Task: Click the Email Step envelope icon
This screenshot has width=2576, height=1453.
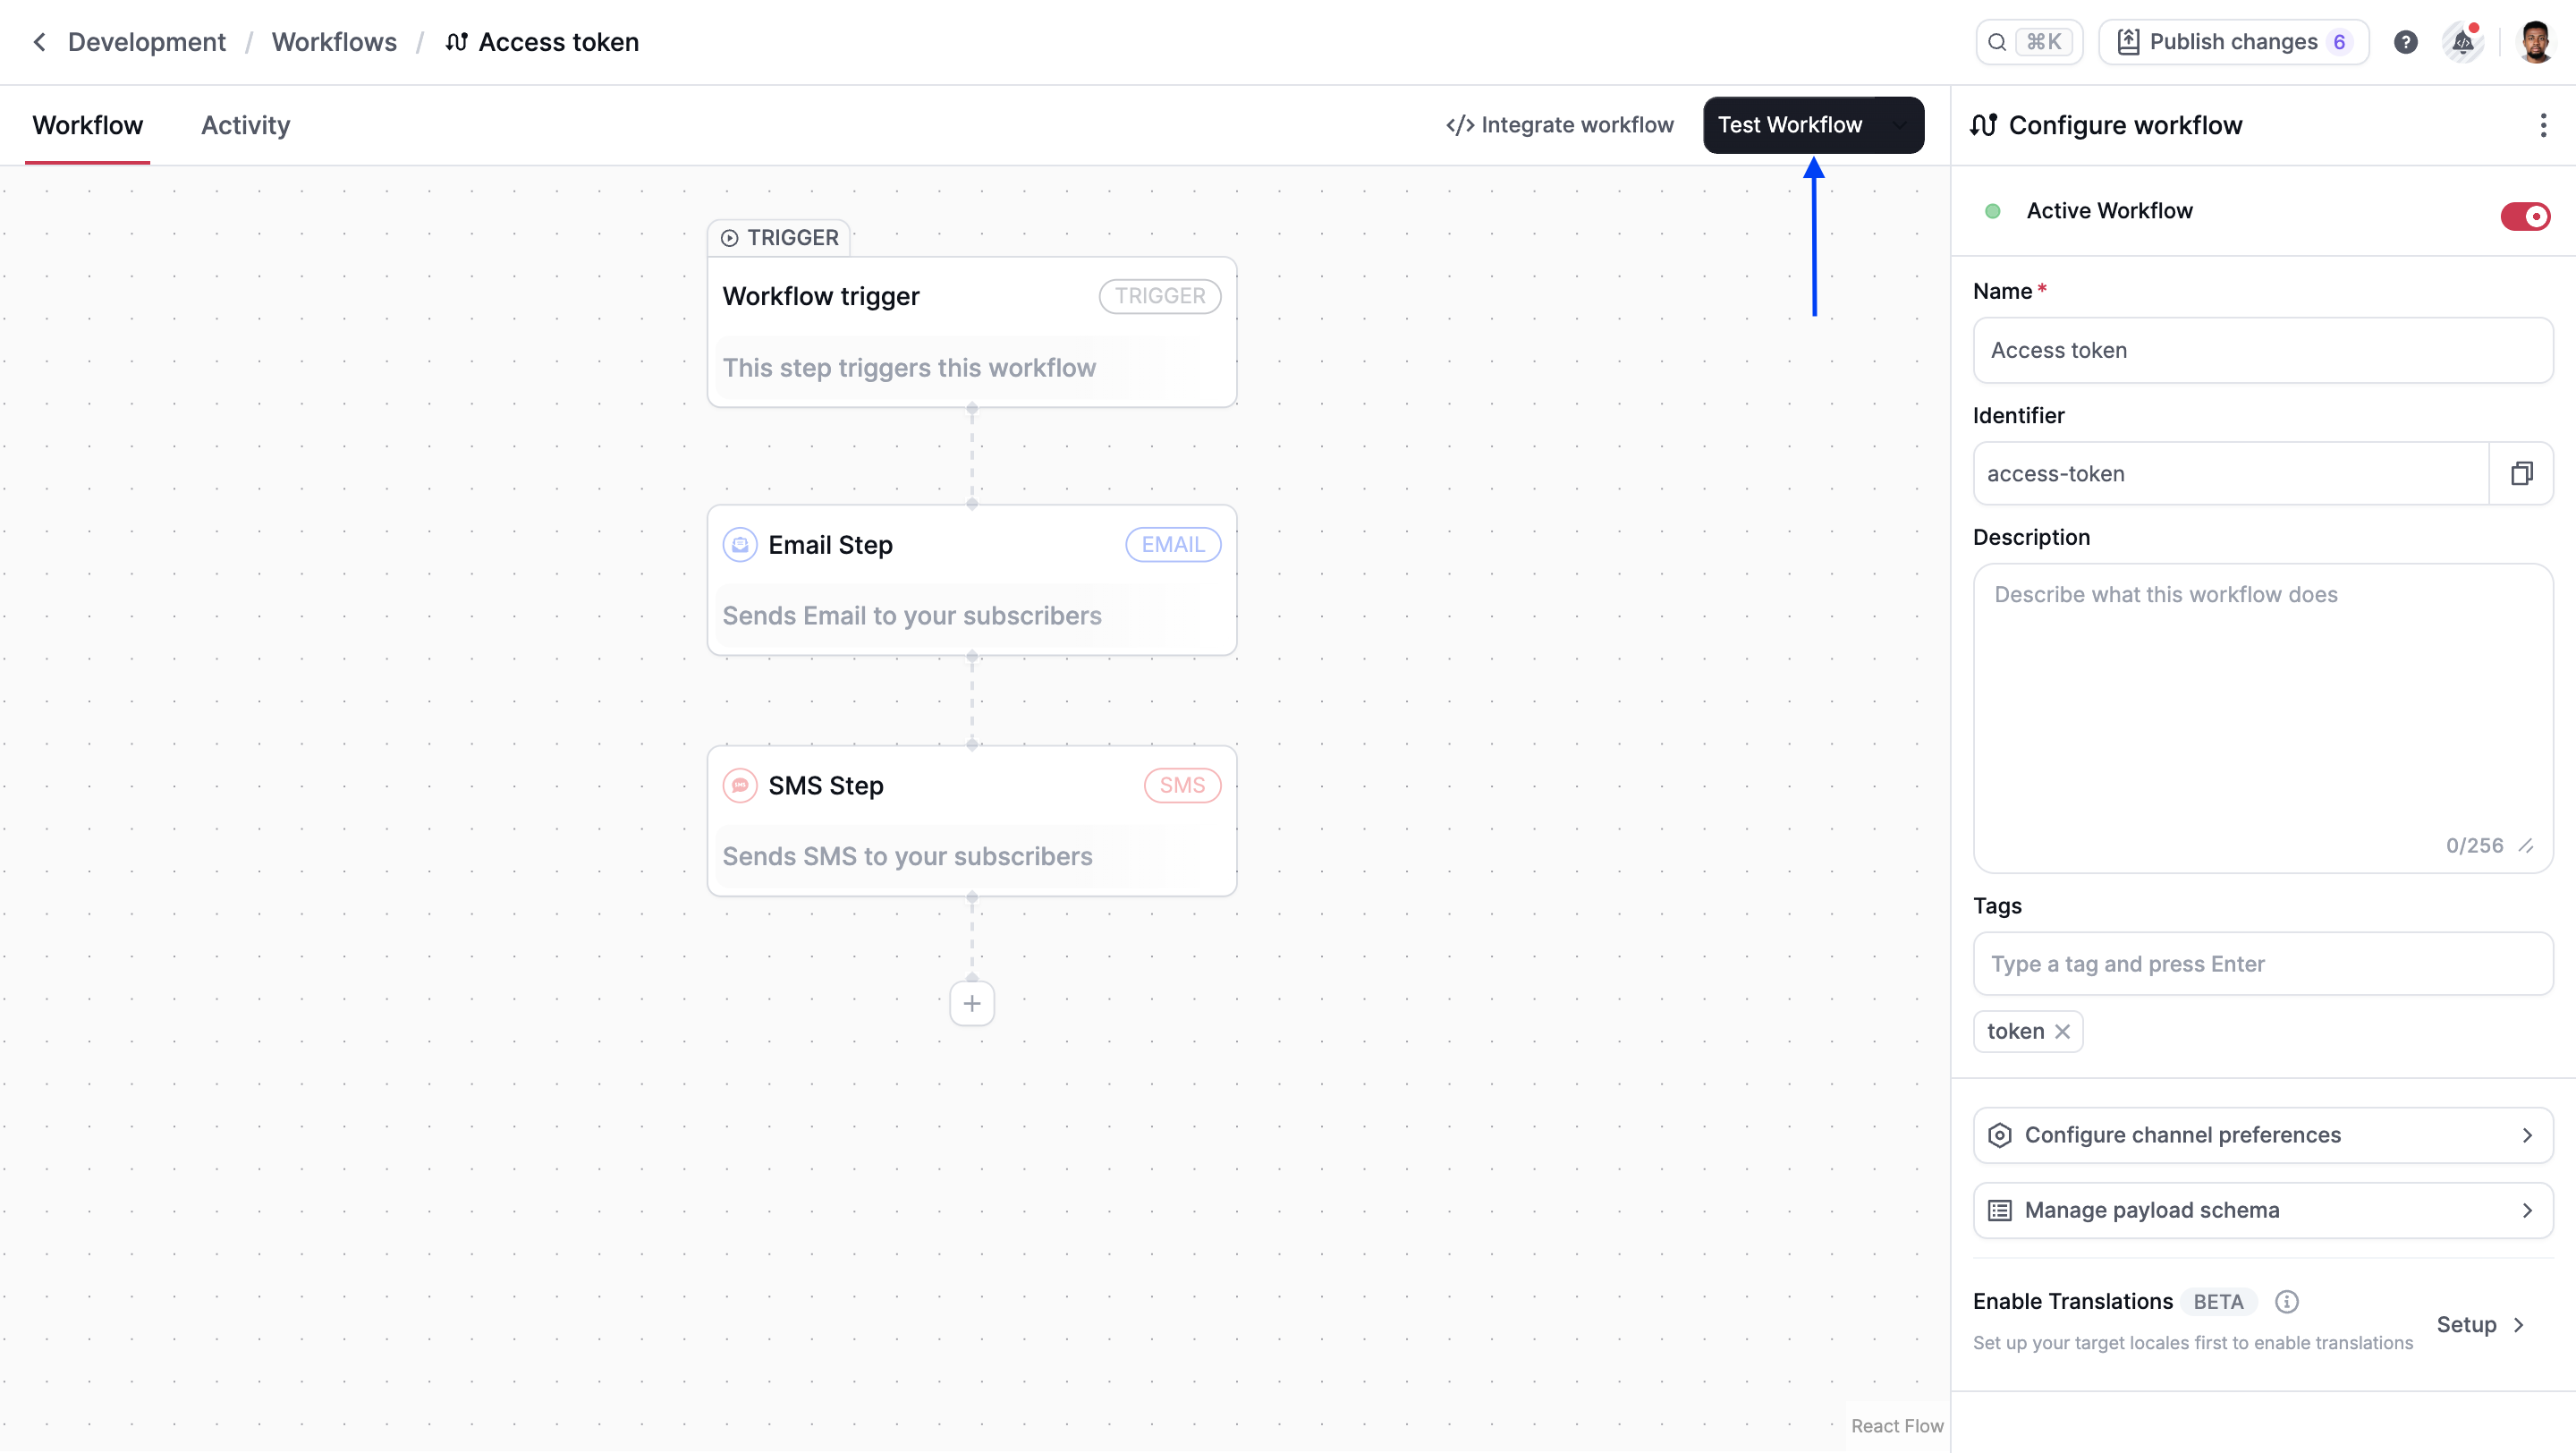Action: tap(739, 544)
